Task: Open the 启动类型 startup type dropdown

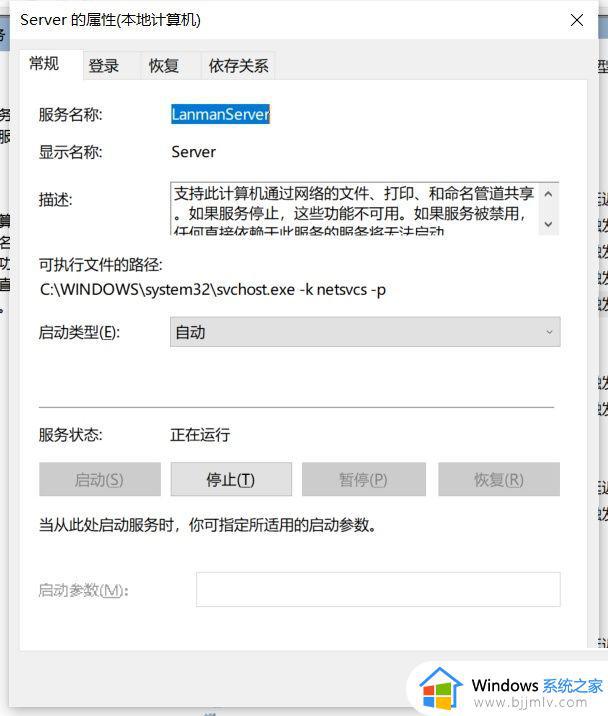Action: (365, 332)
